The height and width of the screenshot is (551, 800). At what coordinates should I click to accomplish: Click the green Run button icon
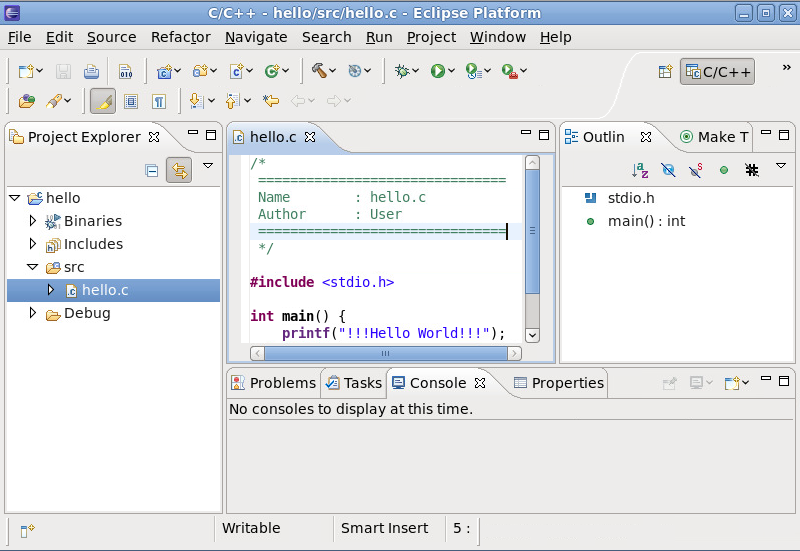coord(437,71)
